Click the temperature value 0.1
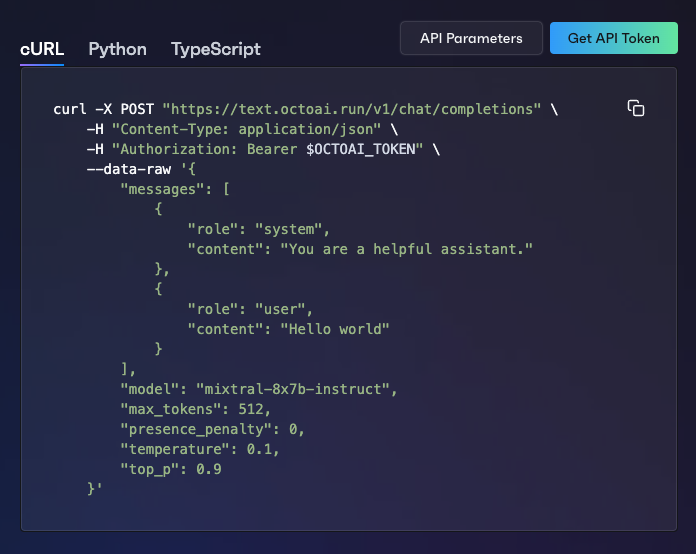The image size is (696, 554). click(x=262, y=449)
